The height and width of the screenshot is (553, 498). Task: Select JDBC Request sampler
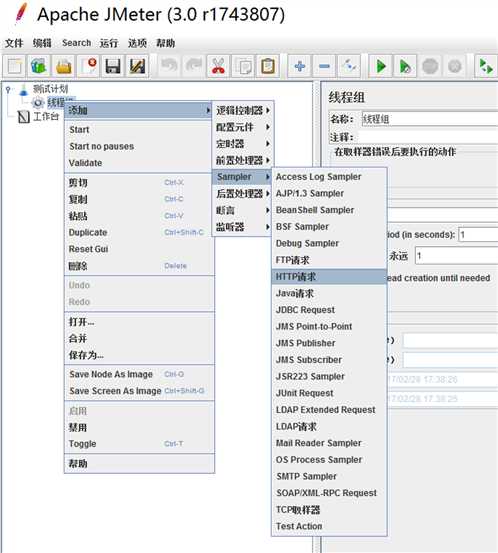pyautogui.click(x=329, y=310)
